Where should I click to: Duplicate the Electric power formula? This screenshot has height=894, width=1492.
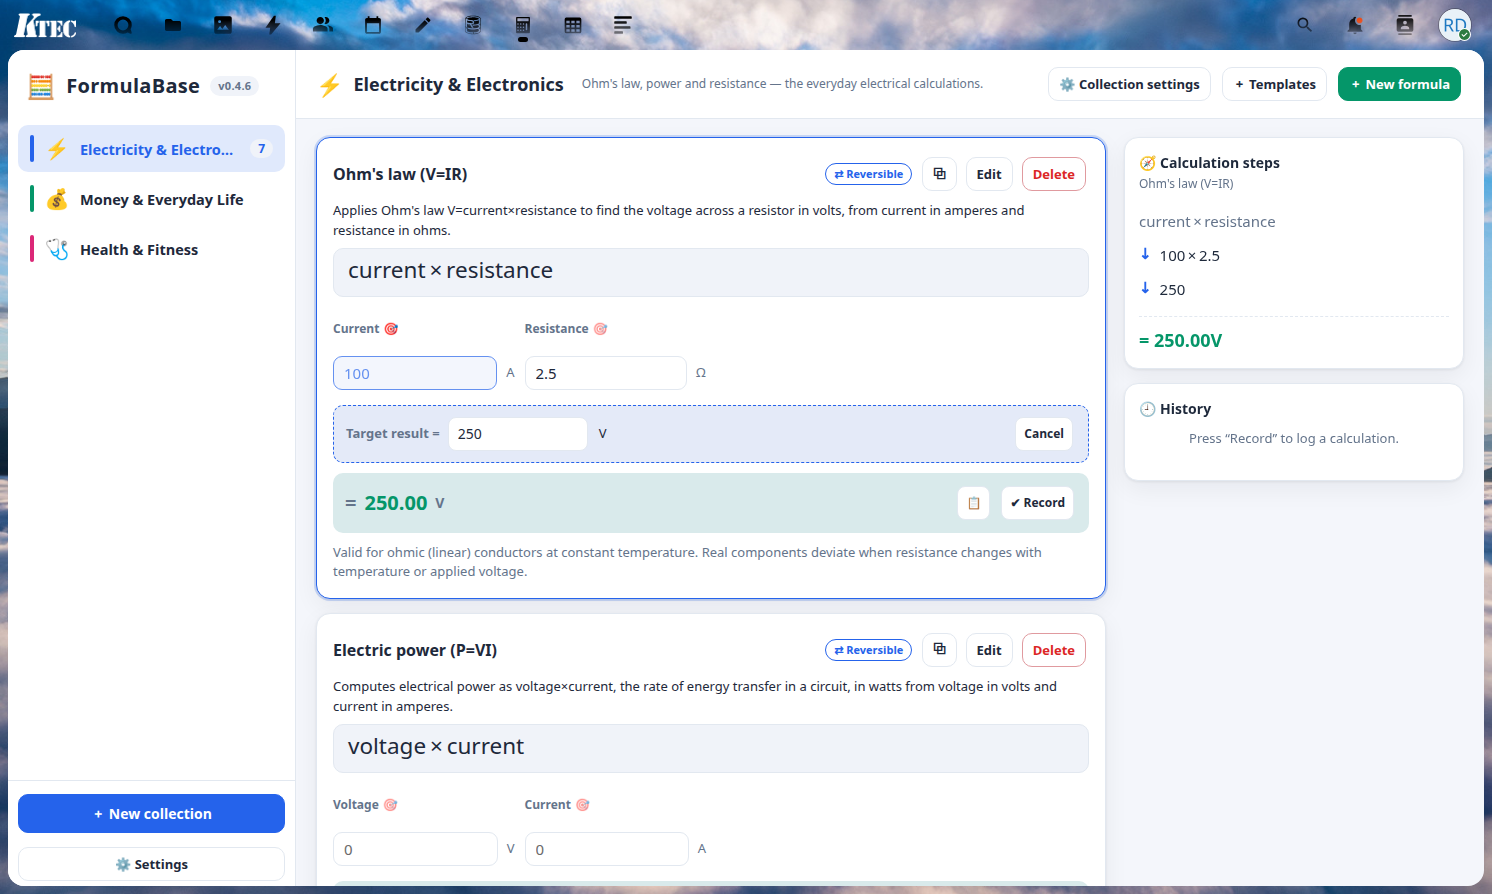point(939,650)
